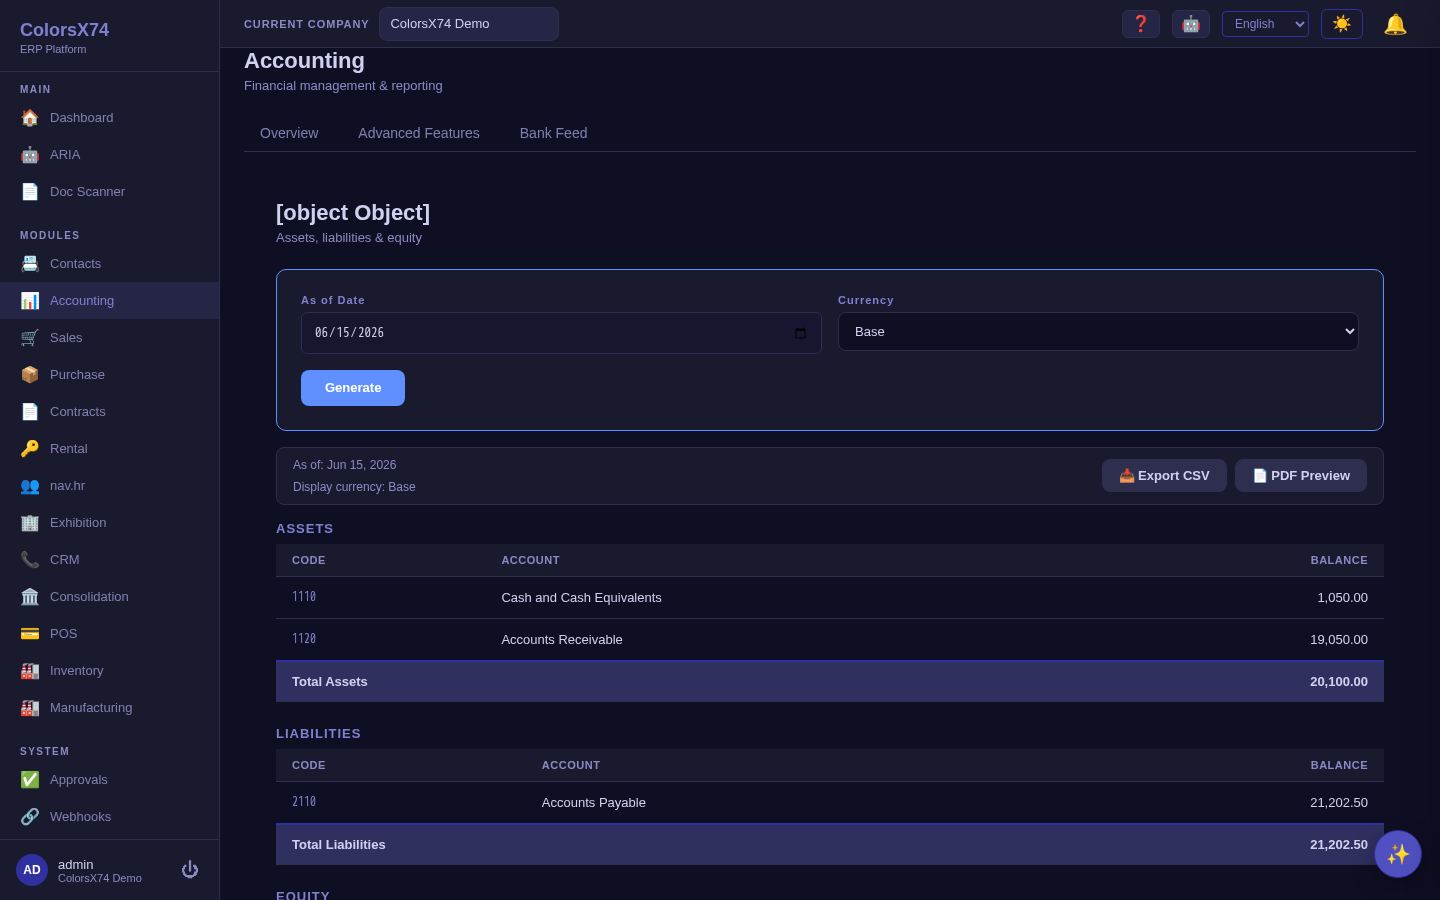Click the POS credit card icon

pyautogui.click(x=30, y=634)
